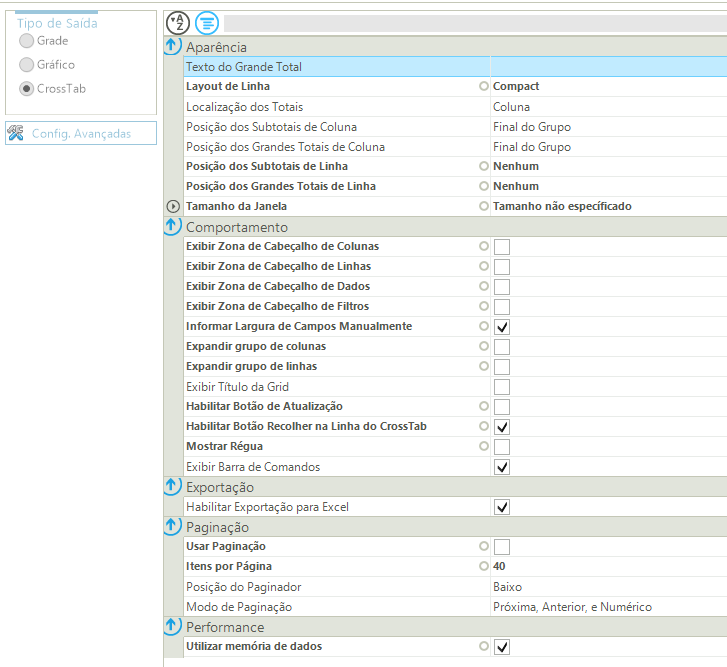Click the categorized view icon
This screenshot has height=667, width=727.
[x=207, y=22]
